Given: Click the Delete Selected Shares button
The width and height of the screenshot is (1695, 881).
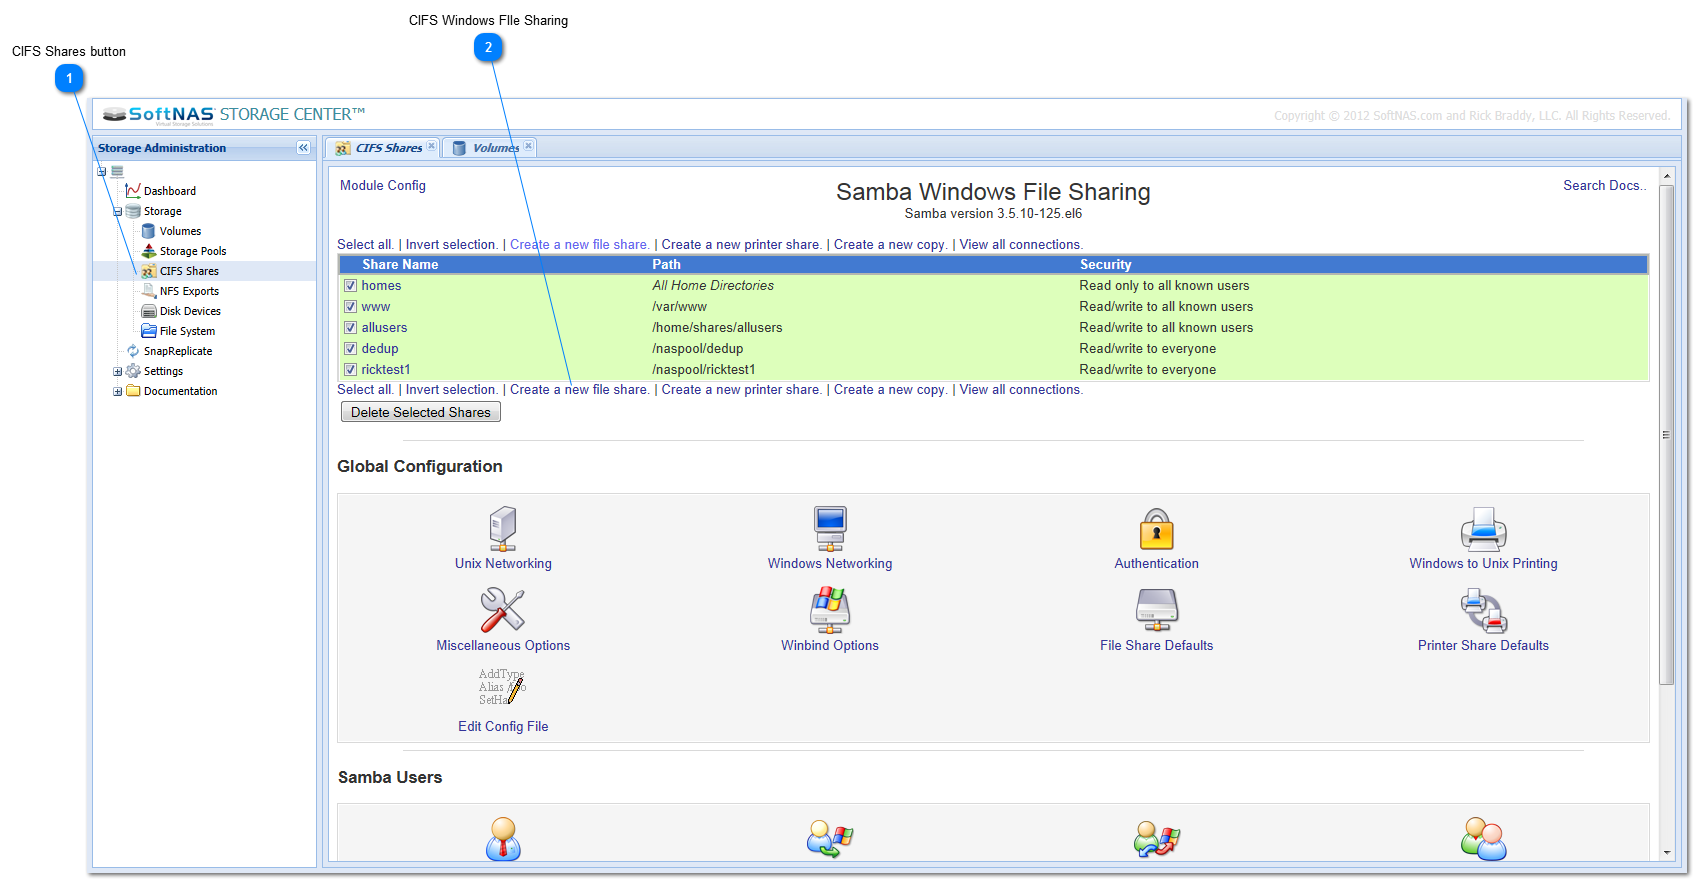Looking at the screenshot, I should pos(421,412).
